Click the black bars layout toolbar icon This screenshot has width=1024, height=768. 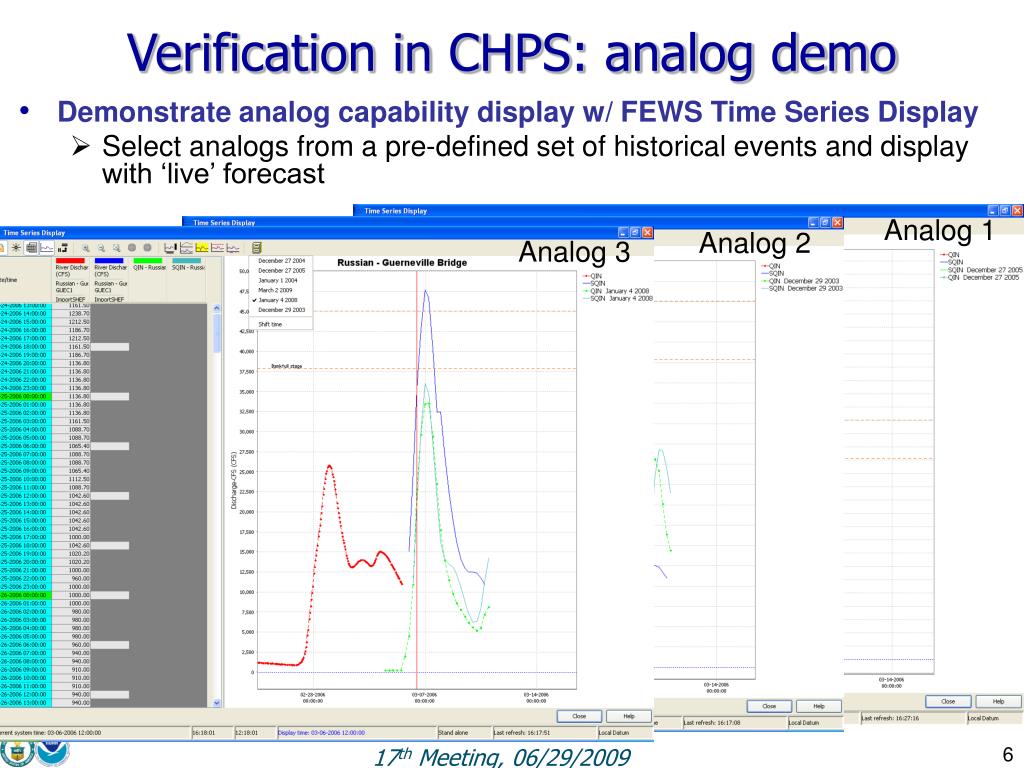click(63, 248)
